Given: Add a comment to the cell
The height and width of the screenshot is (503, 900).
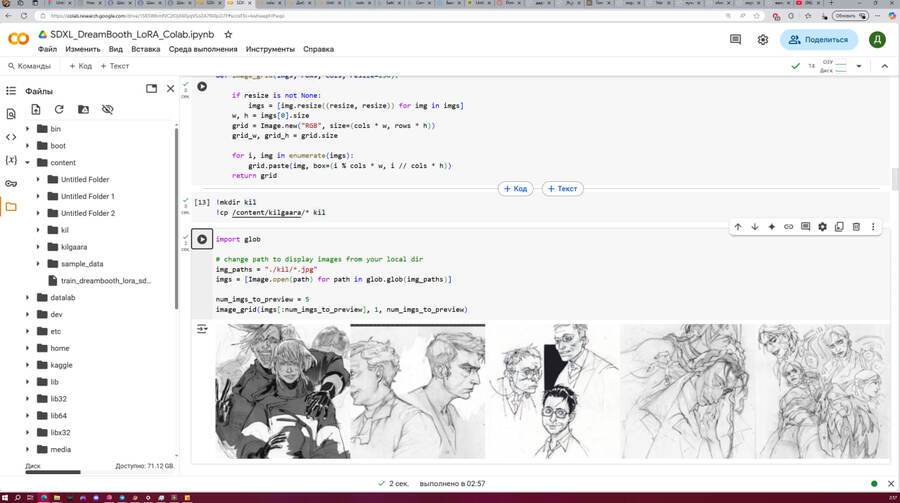Looking at the screenshot, I should pos(805,227).
